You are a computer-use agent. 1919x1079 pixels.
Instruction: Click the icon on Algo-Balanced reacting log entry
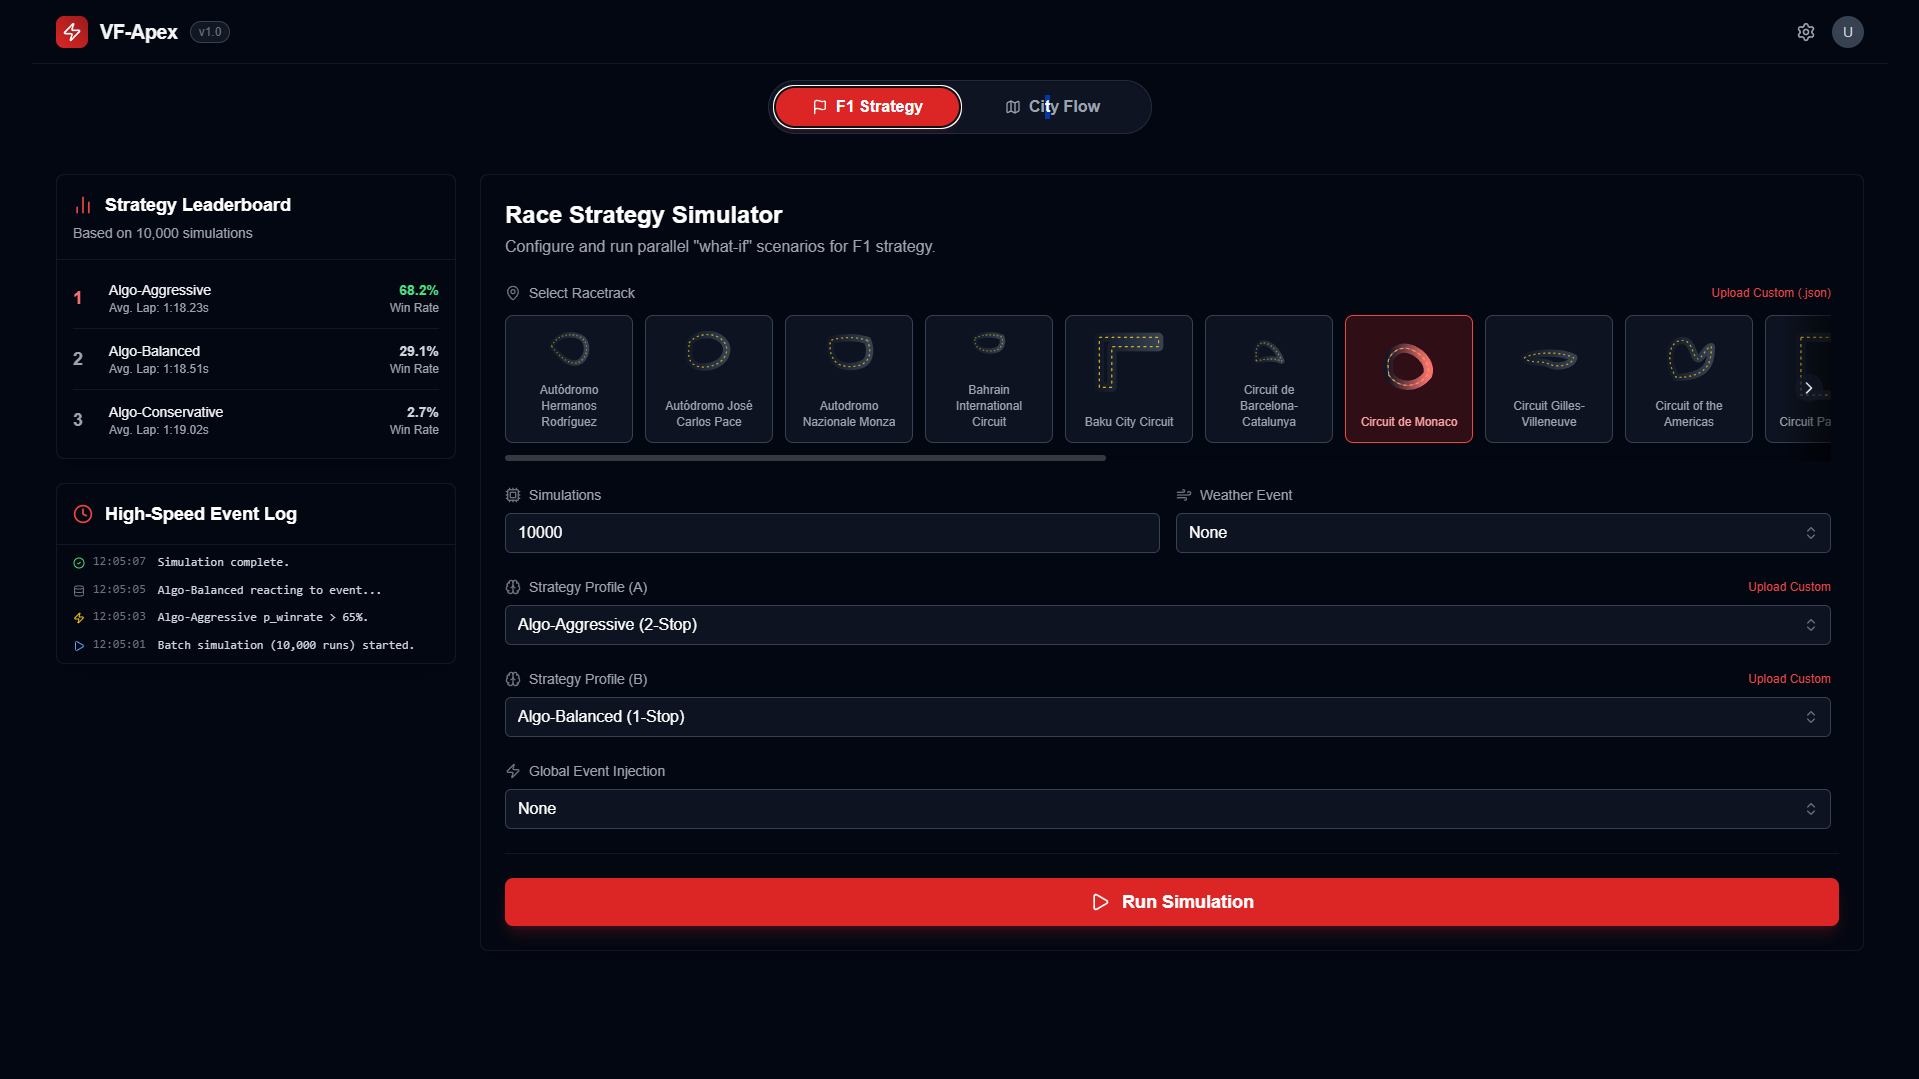[x=79, y=591]
